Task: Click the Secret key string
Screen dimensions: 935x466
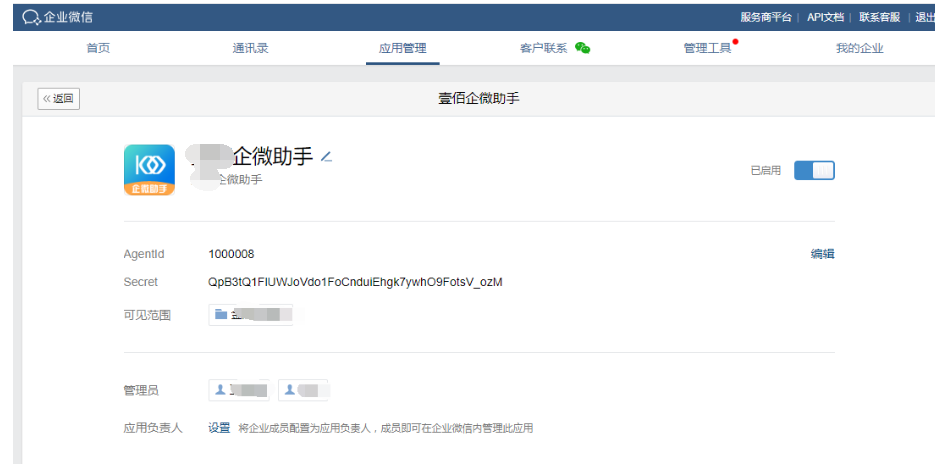Action: (355, 282)
